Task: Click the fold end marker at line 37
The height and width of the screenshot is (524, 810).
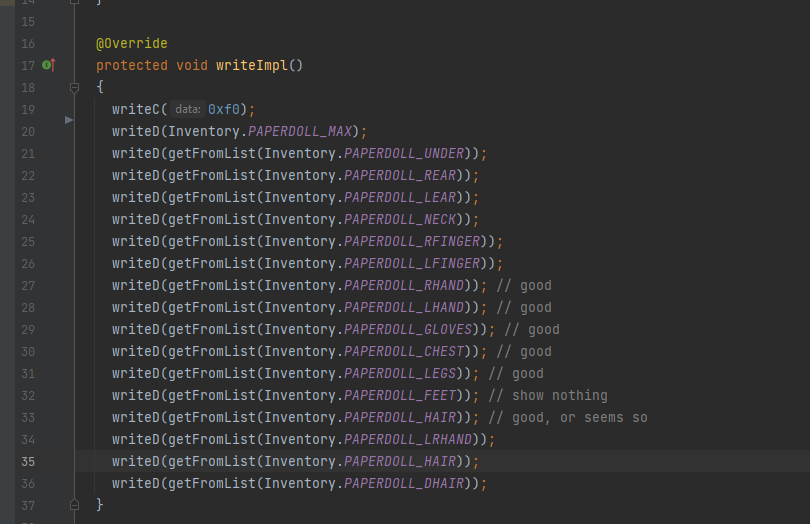Action: pos(74,505)
